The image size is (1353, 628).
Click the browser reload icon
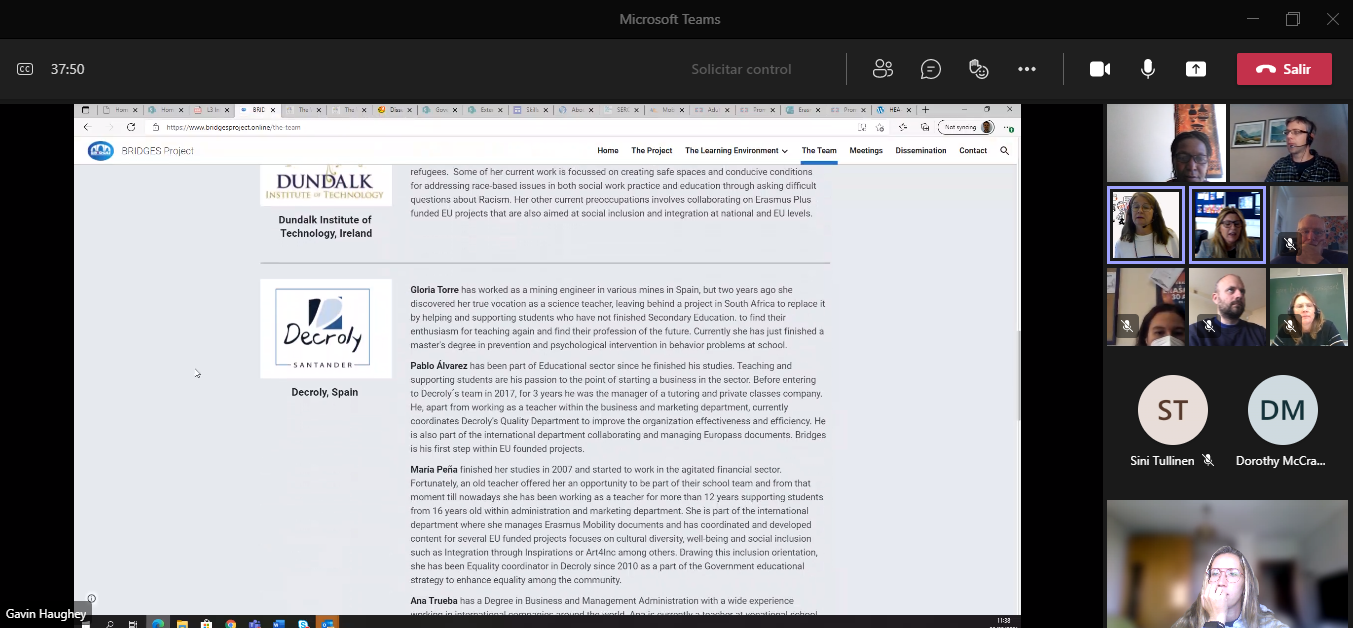[131, 127]
